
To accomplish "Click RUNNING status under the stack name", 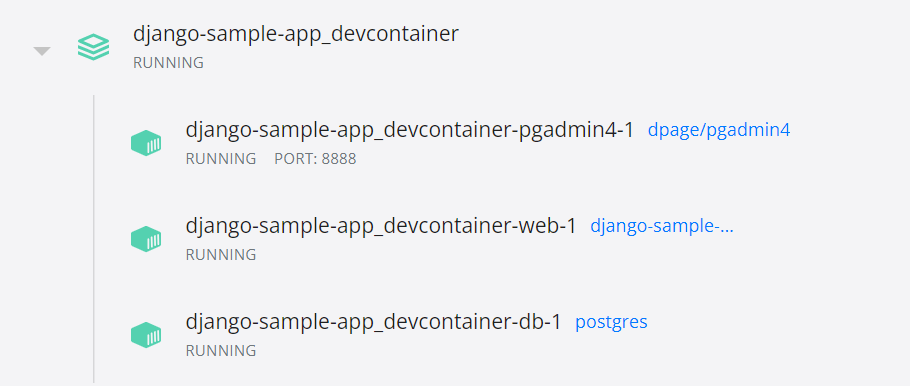I will [x=168, y=63].
